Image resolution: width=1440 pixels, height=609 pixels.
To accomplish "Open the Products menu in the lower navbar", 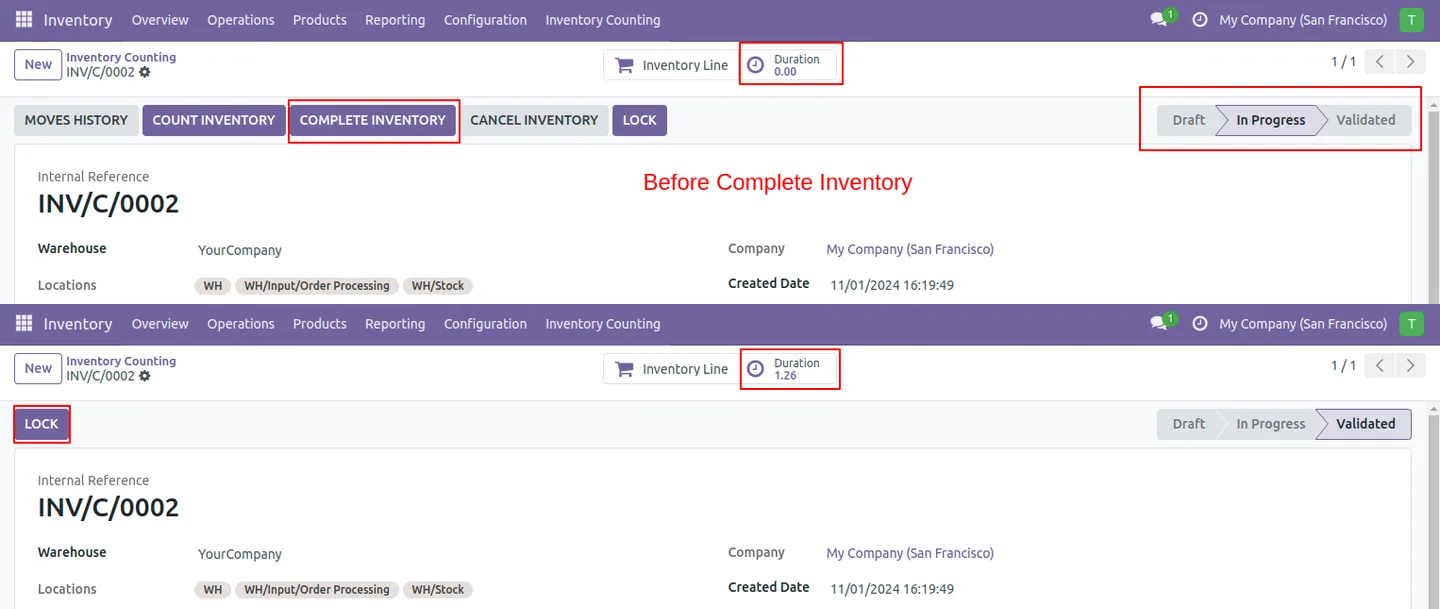I will (320, 324).
